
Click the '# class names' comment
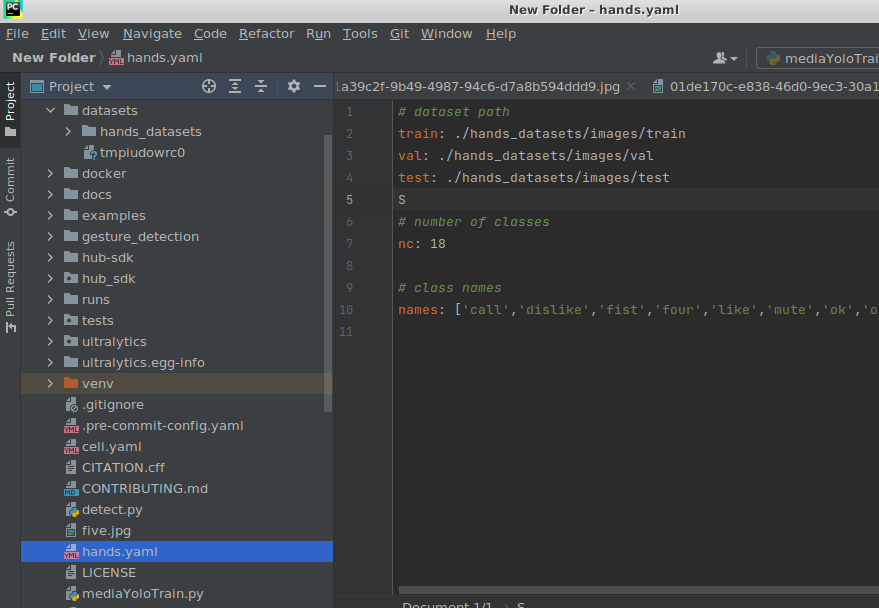(450, 288)
